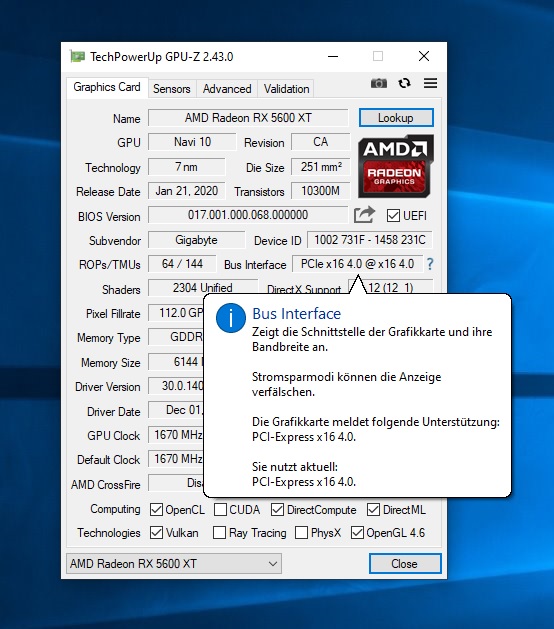Click the Device ID field 1002 731F - 1458 231C
The image size is (554, 629).
click(x=369, y=240)
